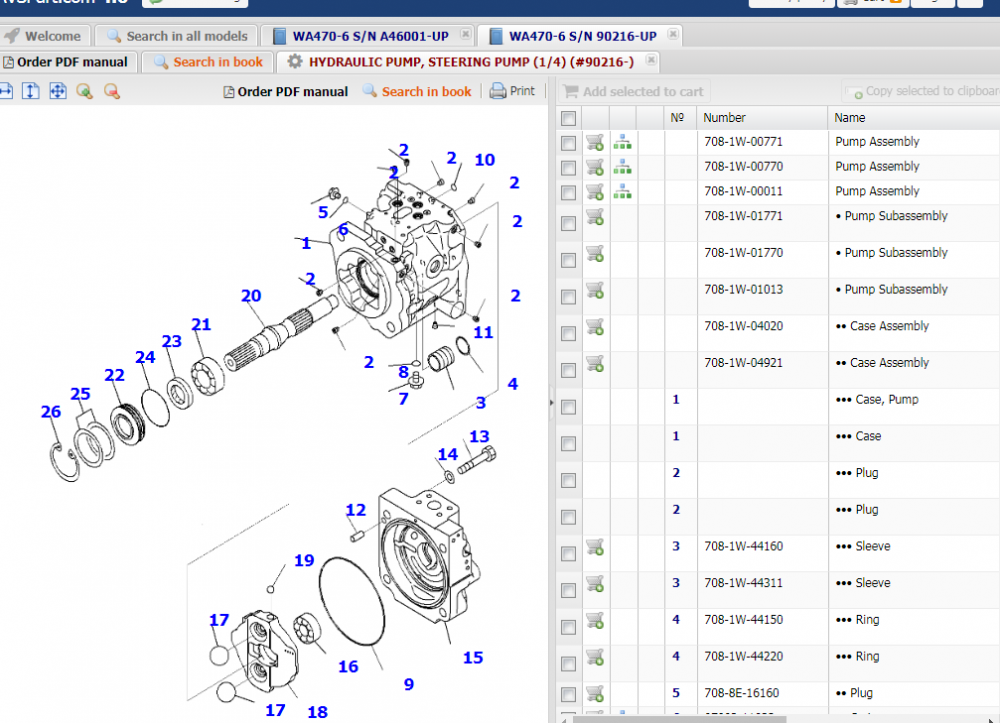This screenshot has width=1000, height=723.
Task: Click Copy selected to clipboard button
Action: coord(923,91)
